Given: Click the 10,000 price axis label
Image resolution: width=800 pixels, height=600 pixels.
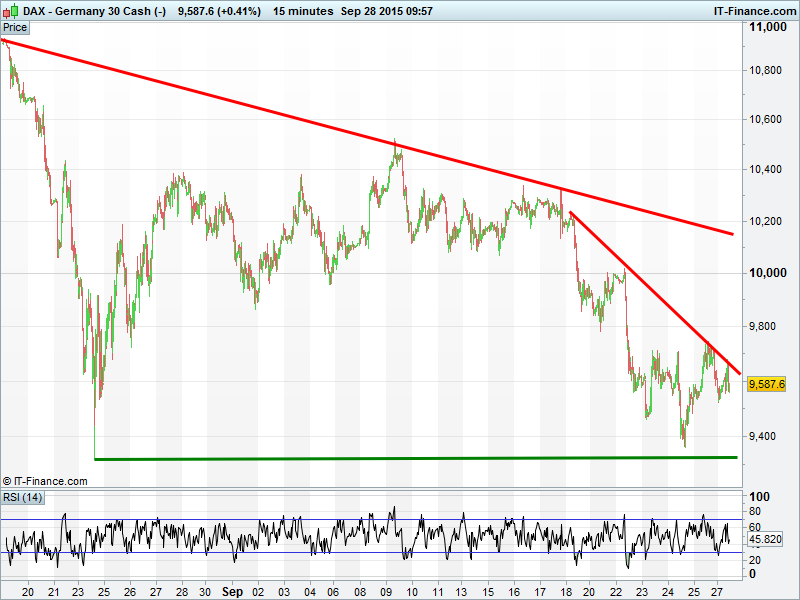Looking at the screenshot, I should [x=769, y=273].
